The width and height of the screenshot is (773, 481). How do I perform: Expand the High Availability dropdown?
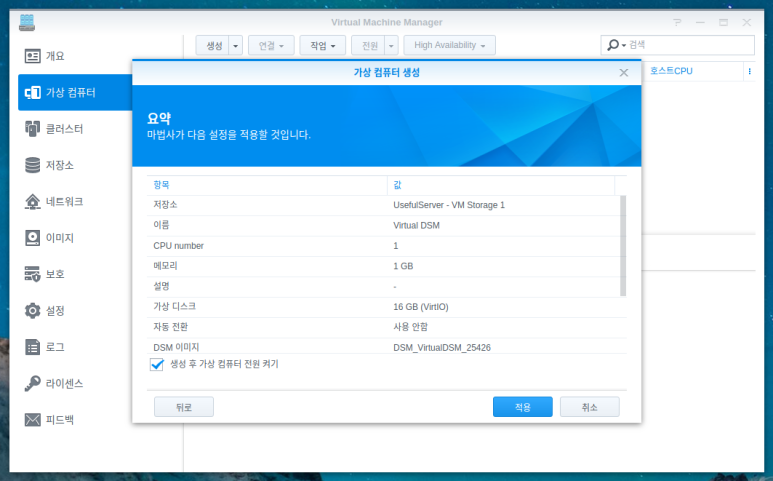click(449, 45)
